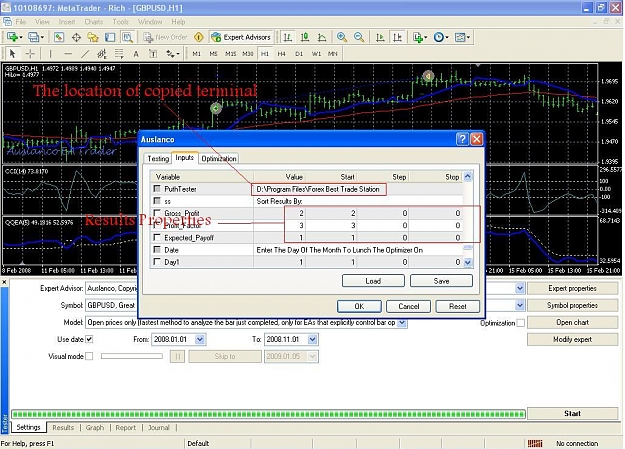The width and height of the screenshot is (625, 449).
Task: Open the Periods clock dropdown
Action: [441, 37]
